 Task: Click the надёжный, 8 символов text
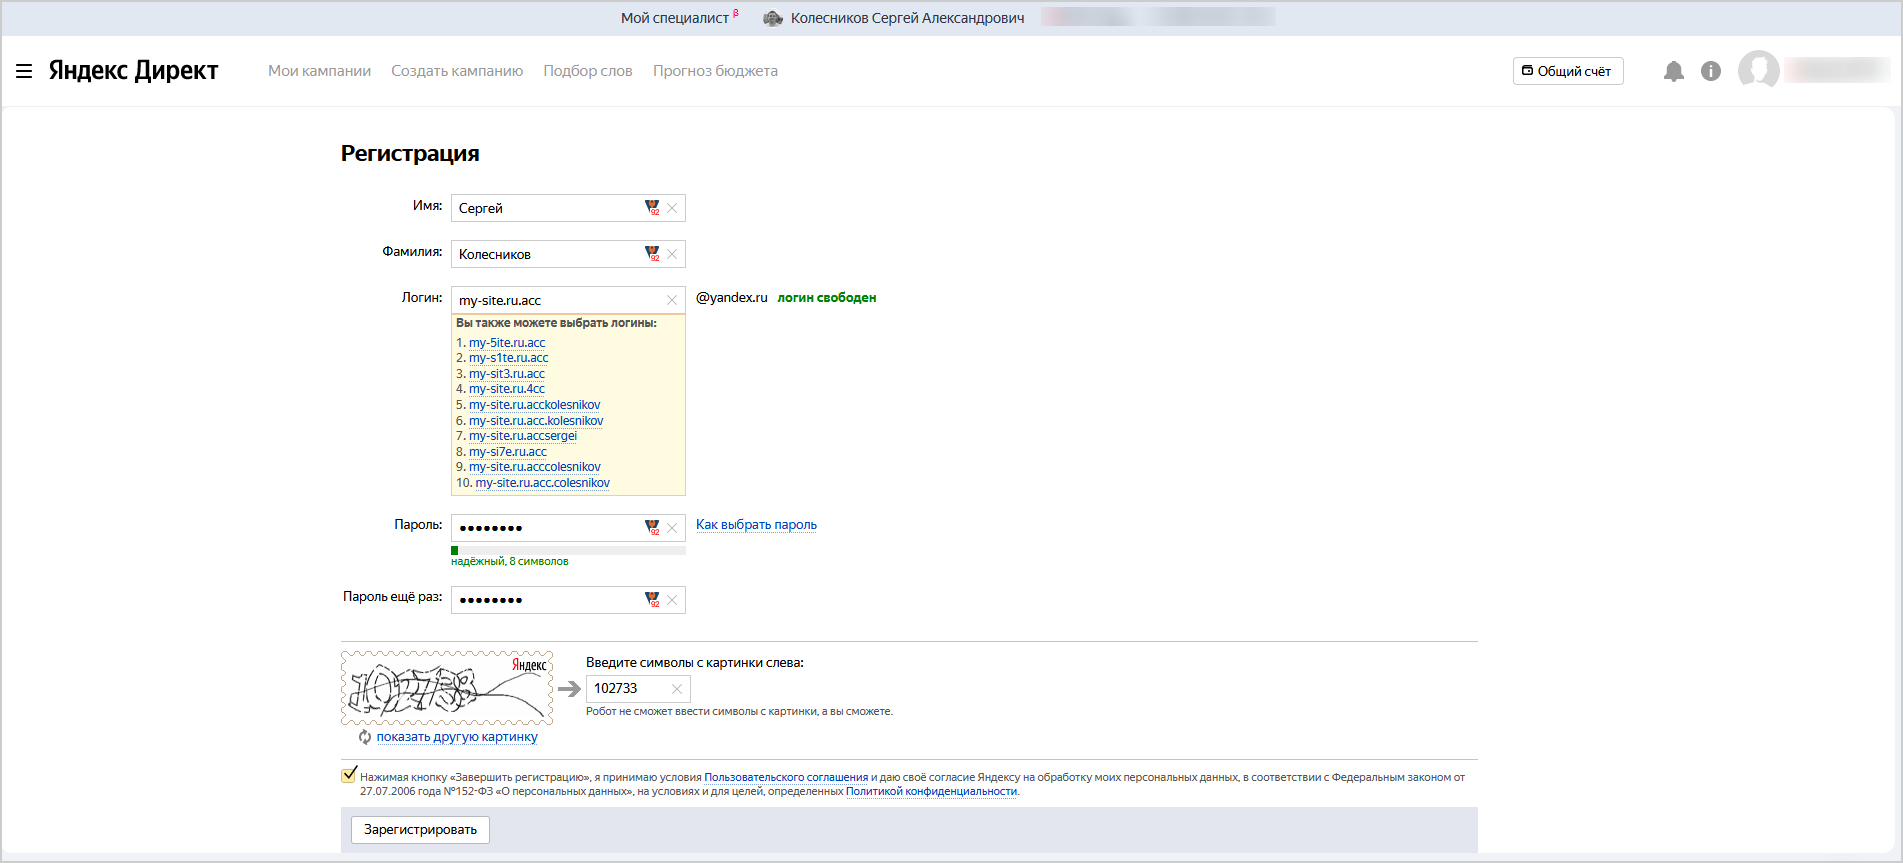(510, 562)
